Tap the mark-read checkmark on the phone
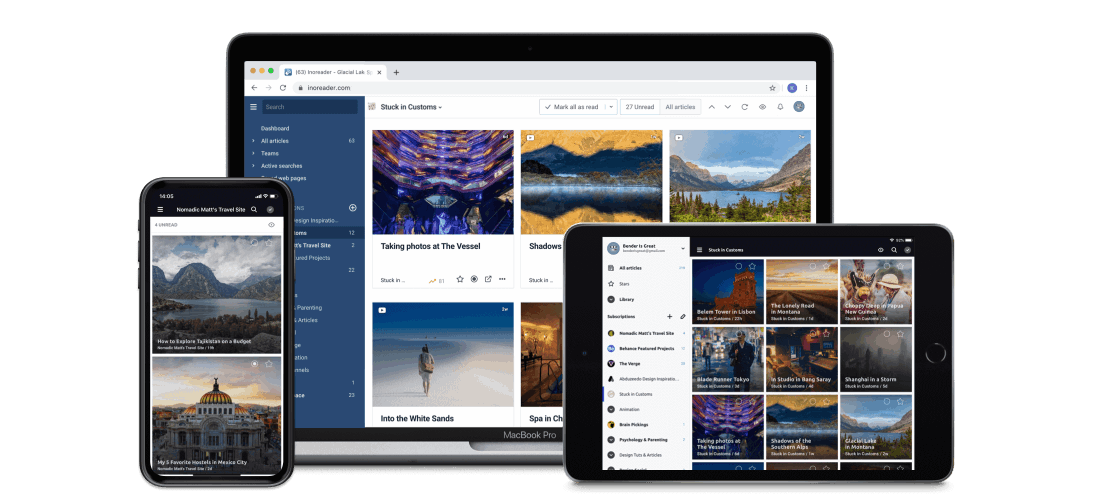This screenshot has height=500, width=1100. coord(270,210)
